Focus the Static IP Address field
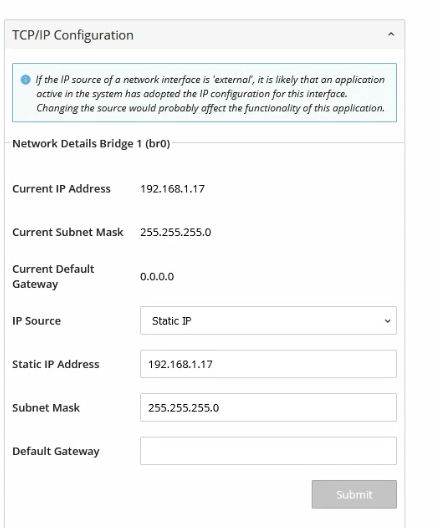The image size is (435, 528). point(268,364)
